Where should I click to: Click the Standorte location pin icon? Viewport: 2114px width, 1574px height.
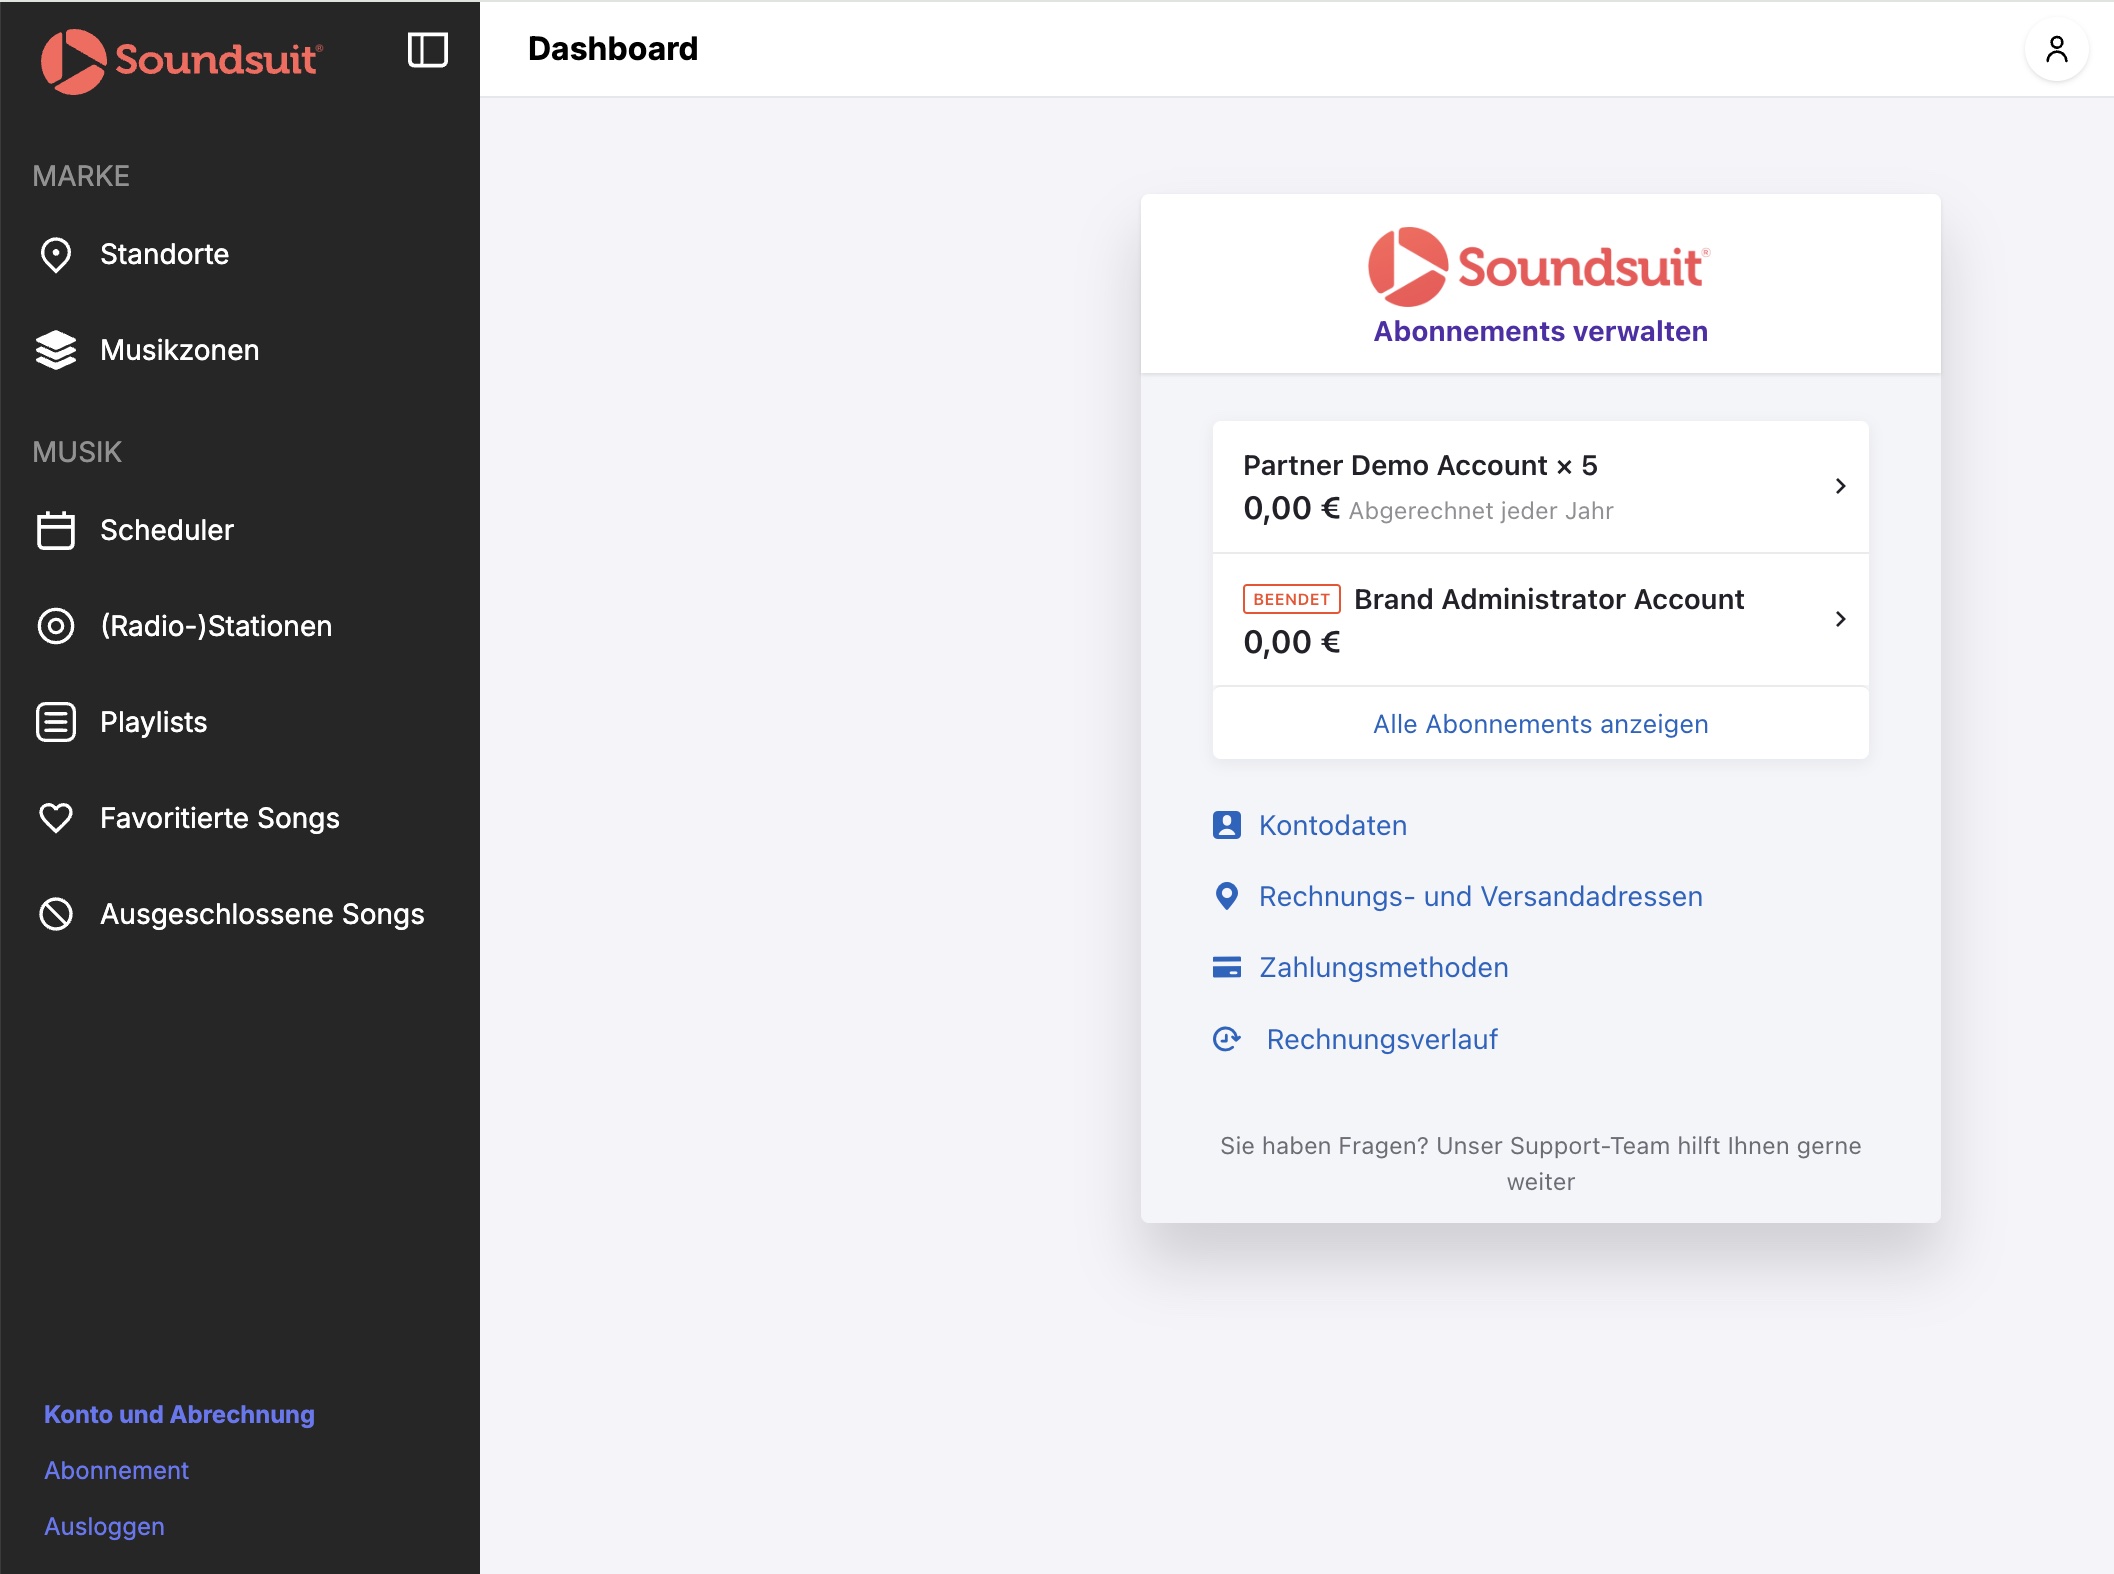[56, 255]
